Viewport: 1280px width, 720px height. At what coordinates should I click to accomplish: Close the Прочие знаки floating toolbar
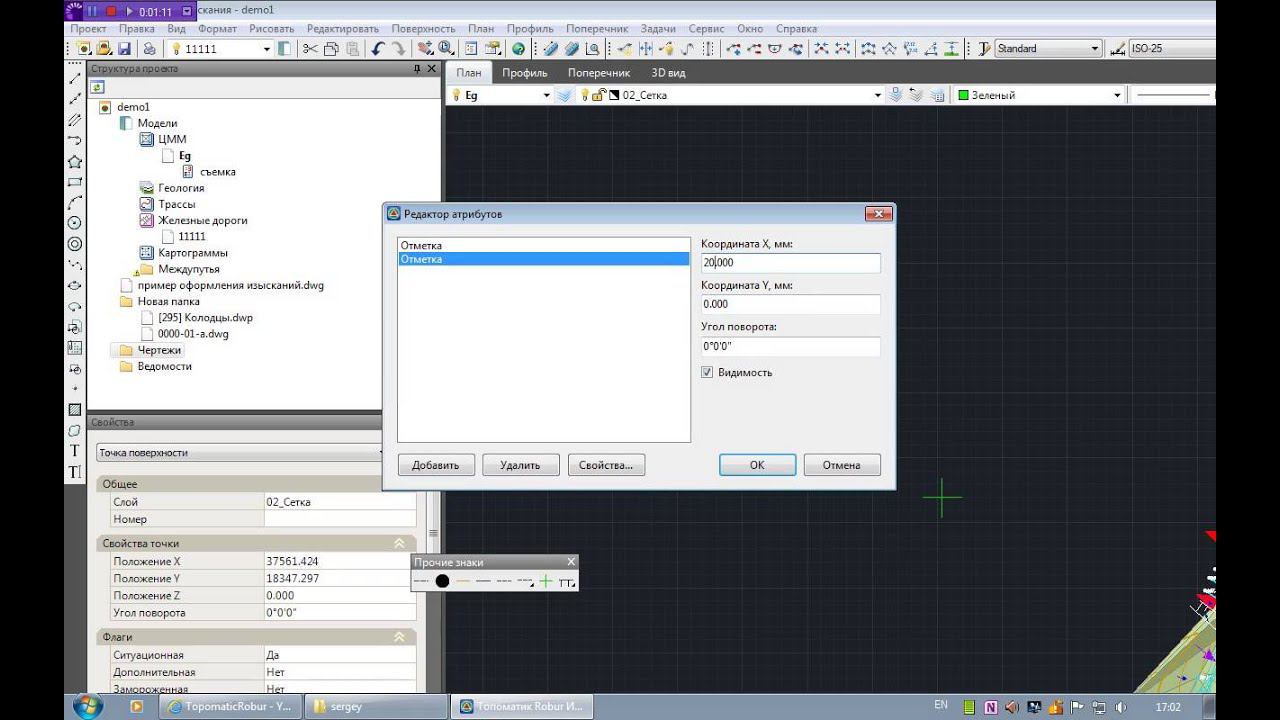pyautogui.click(x=571, y=562)
